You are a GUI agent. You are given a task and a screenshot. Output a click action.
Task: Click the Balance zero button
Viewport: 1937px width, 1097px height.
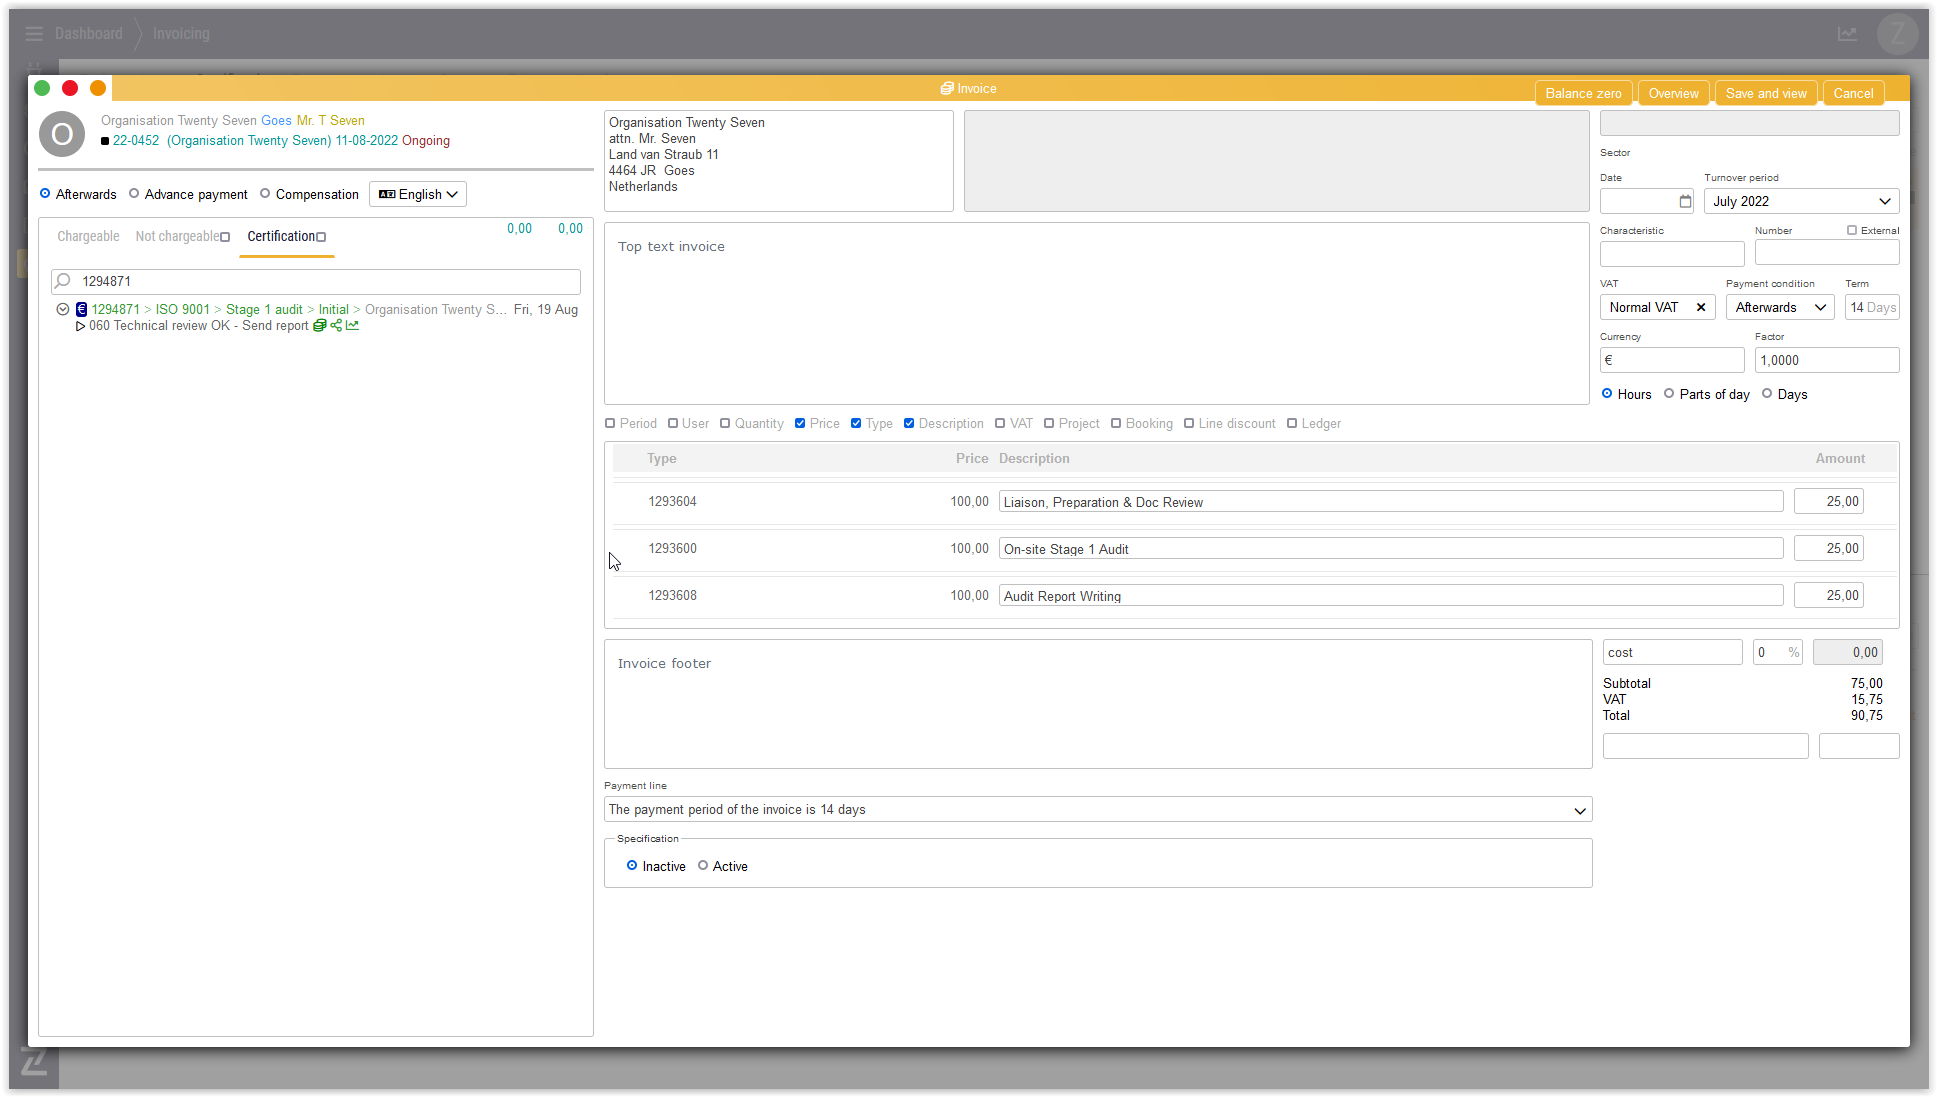pos(1583,94)
